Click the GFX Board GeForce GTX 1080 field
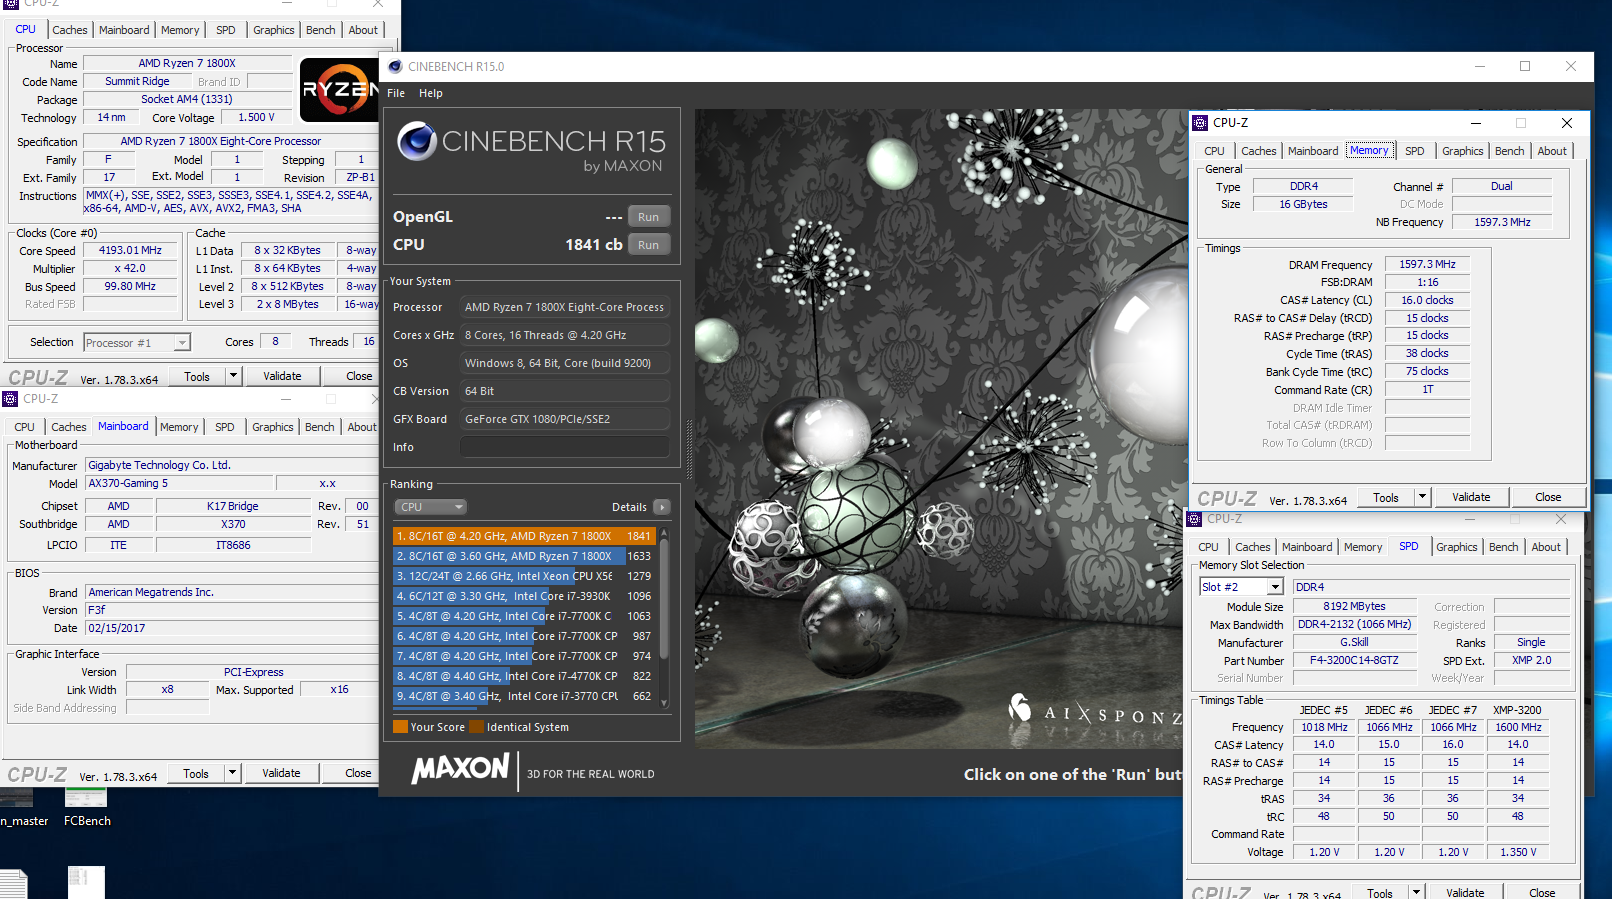The width and height of the screenshot is (1612, 899). 564,419
